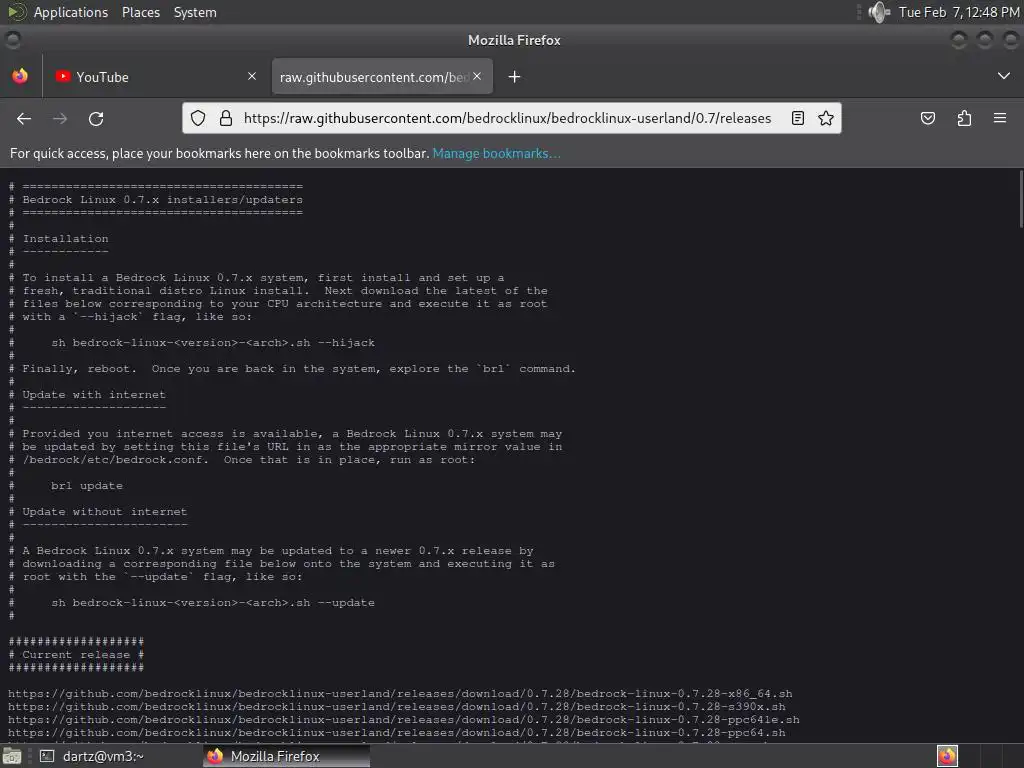Image resolution: width=1024 pixels, height=768 pixels.
Task: Show site security padlock info
Action: pyautogui.click(x=226, y=118)
